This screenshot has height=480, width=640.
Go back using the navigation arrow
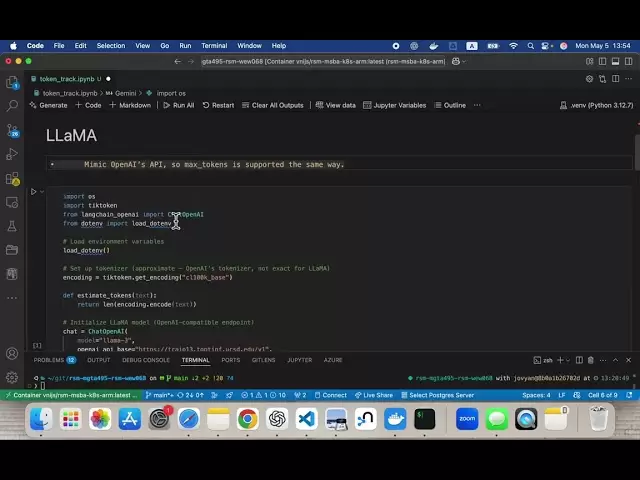(x=177, y=62)
